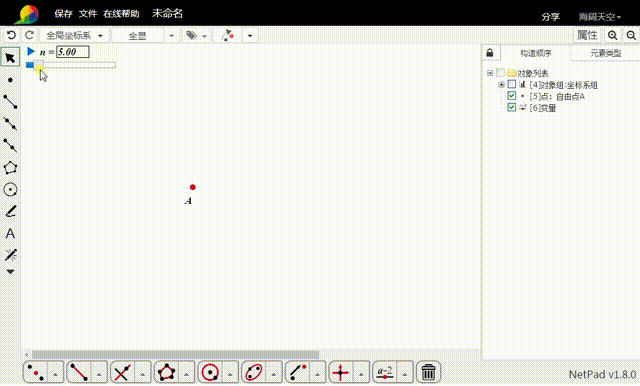Collapse the 对象列表 tree node

490,73
